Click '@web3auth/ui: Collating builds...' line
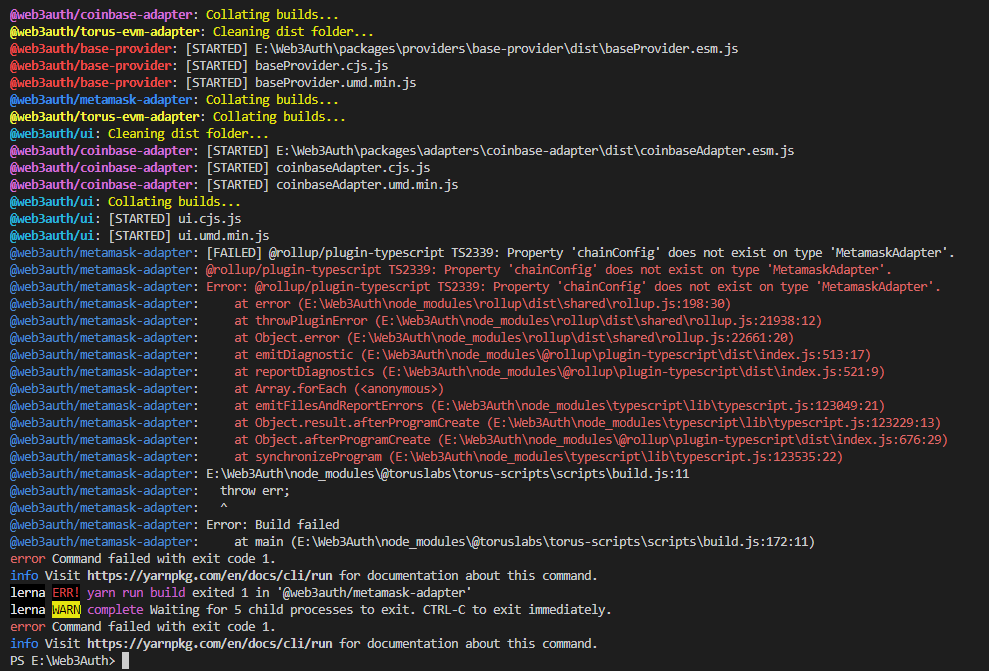This screenshot has width=989, height=671. [125, 202]
